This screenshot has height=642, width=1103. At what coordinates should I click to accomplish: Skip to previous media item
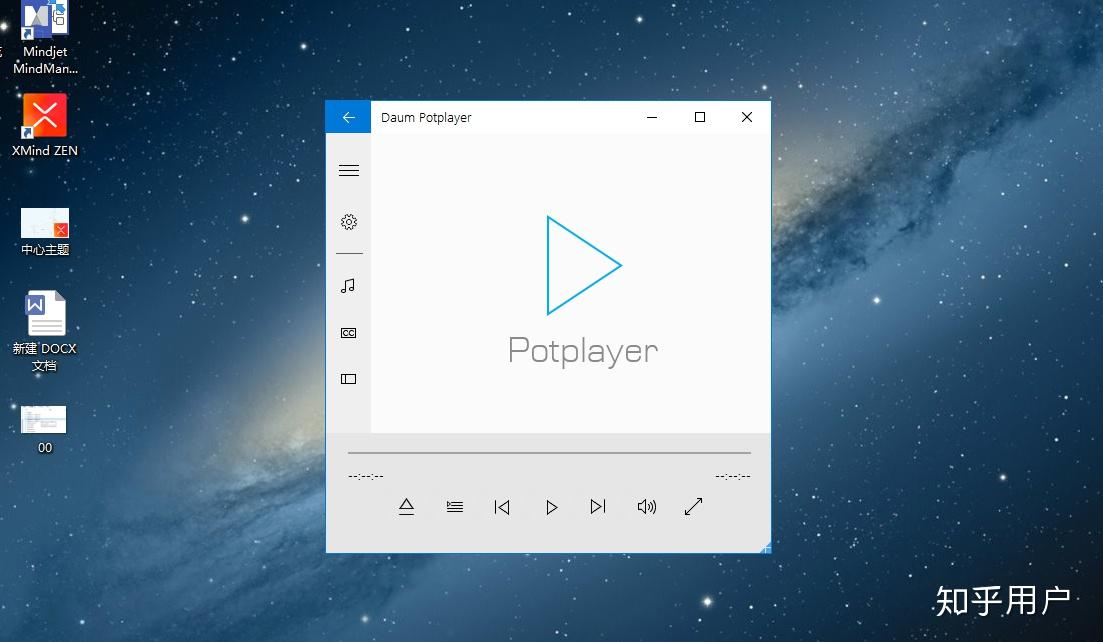pos(501,507)
